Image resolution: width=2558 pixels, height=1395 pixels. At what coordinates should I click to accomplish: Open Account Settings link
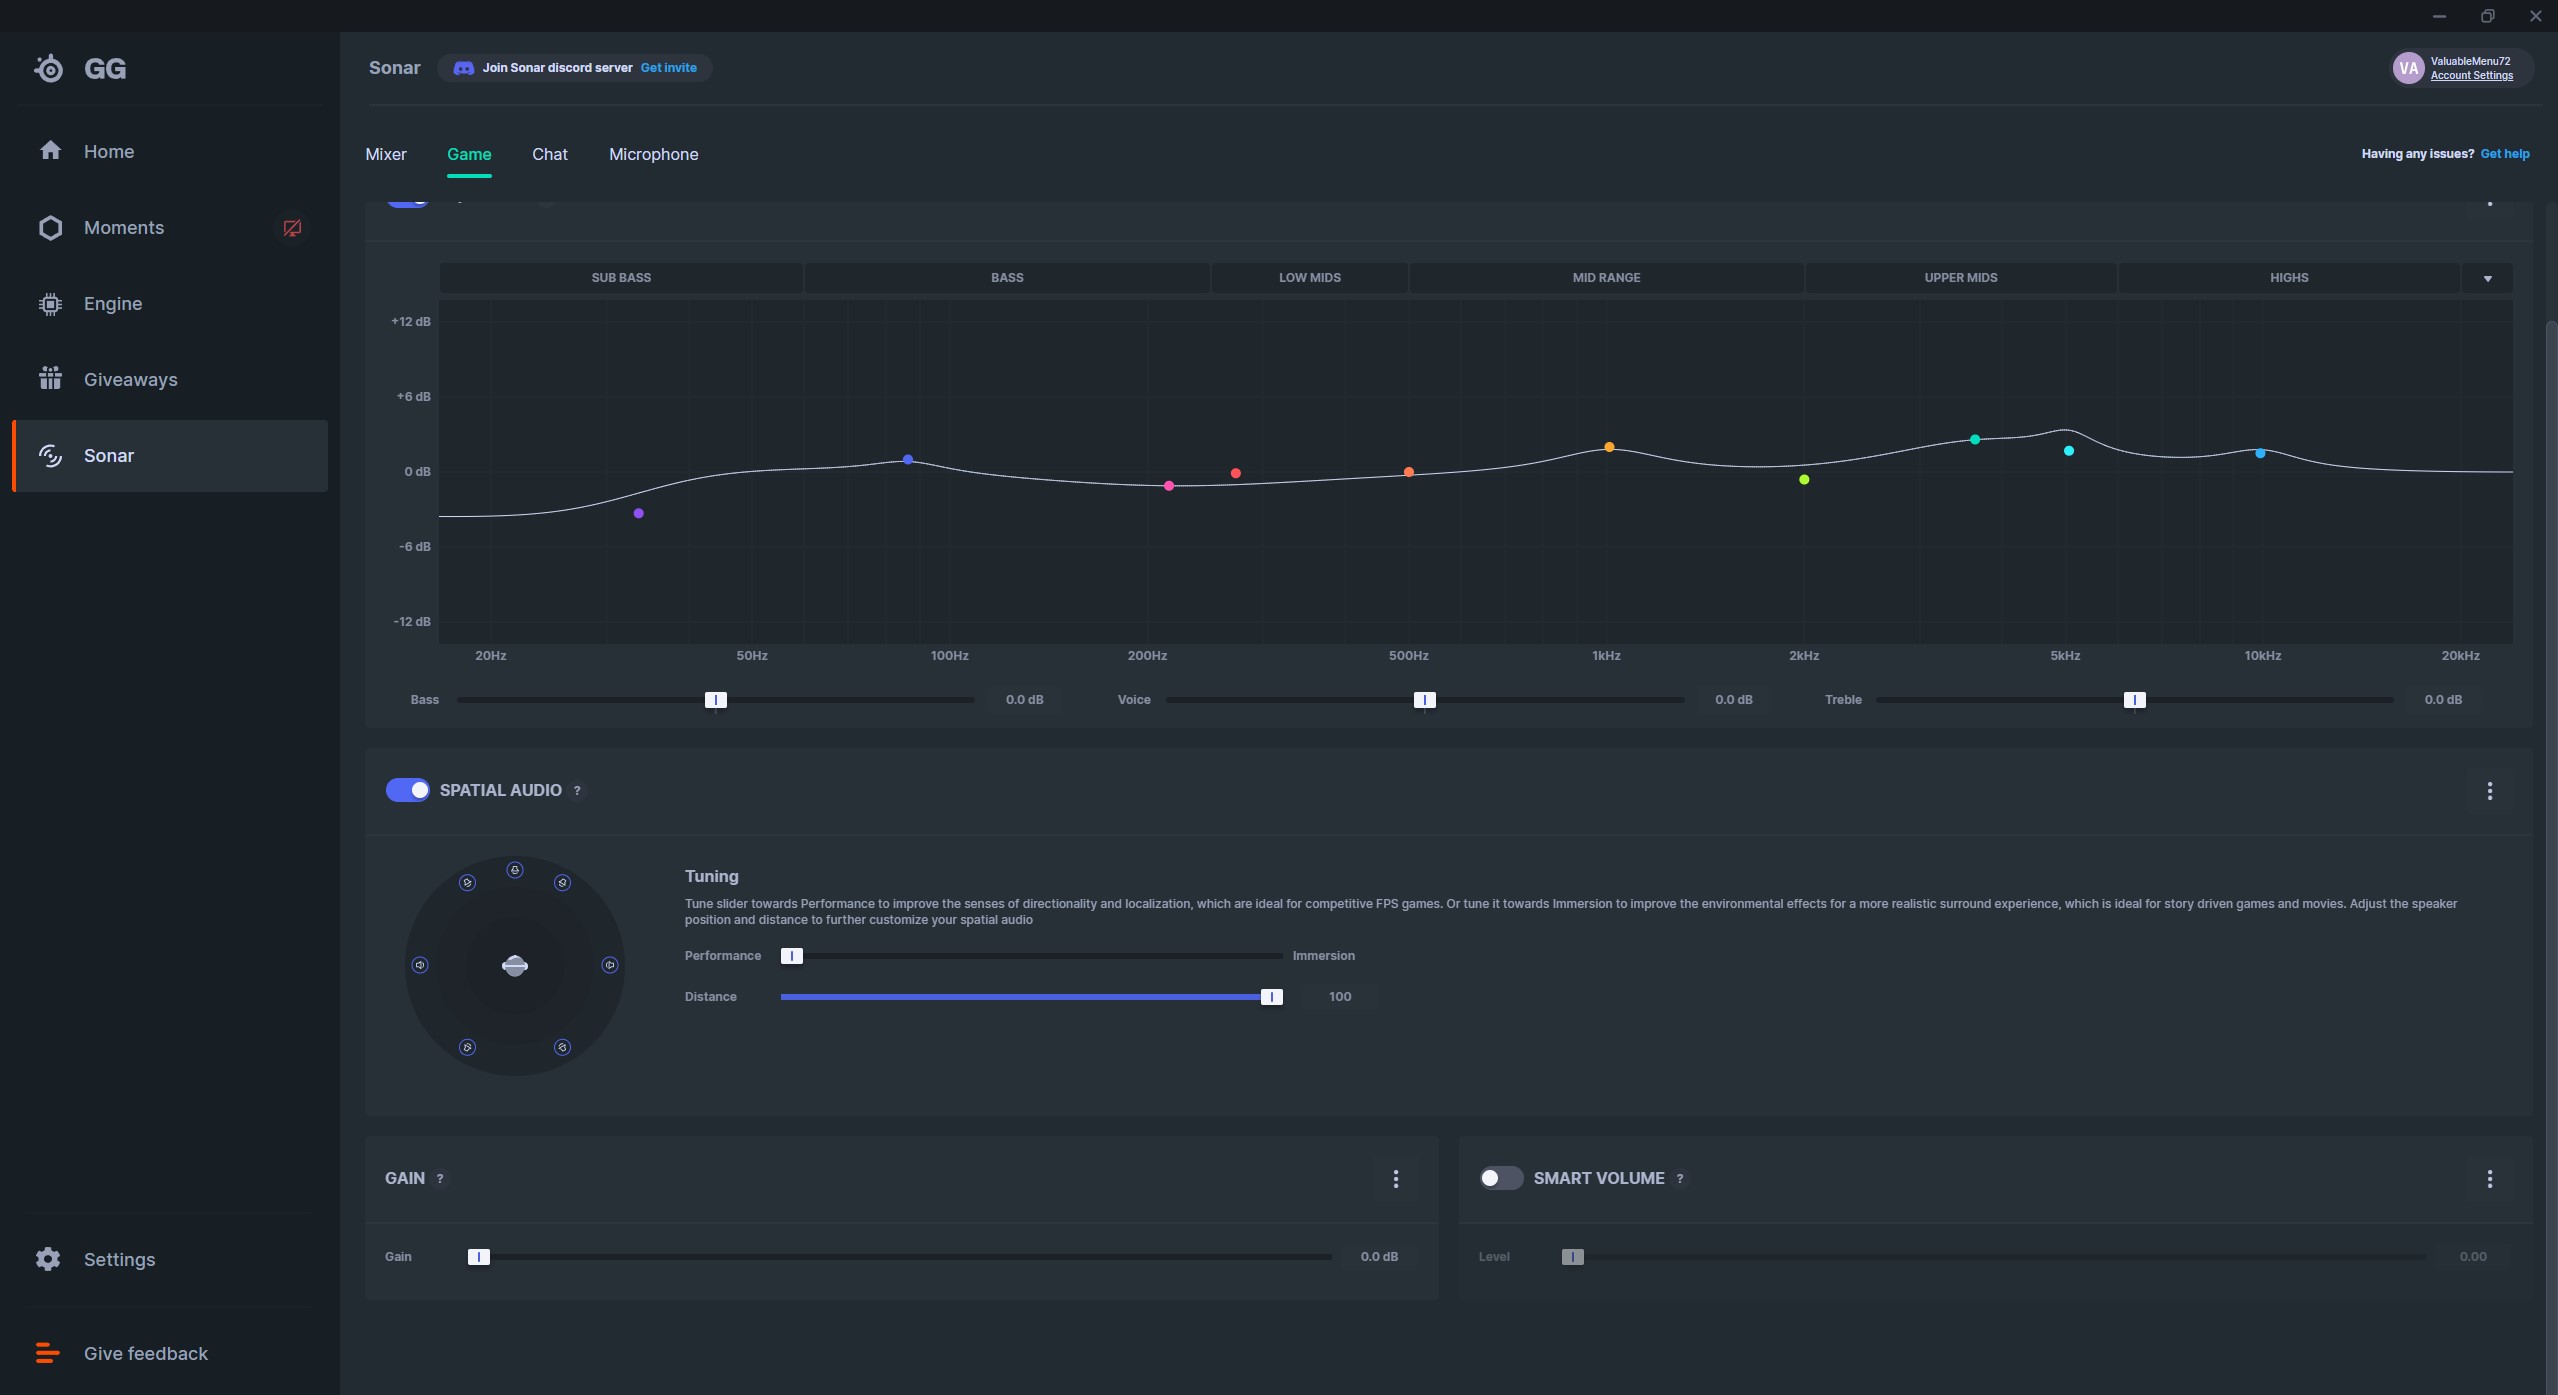coord(2471,76)
